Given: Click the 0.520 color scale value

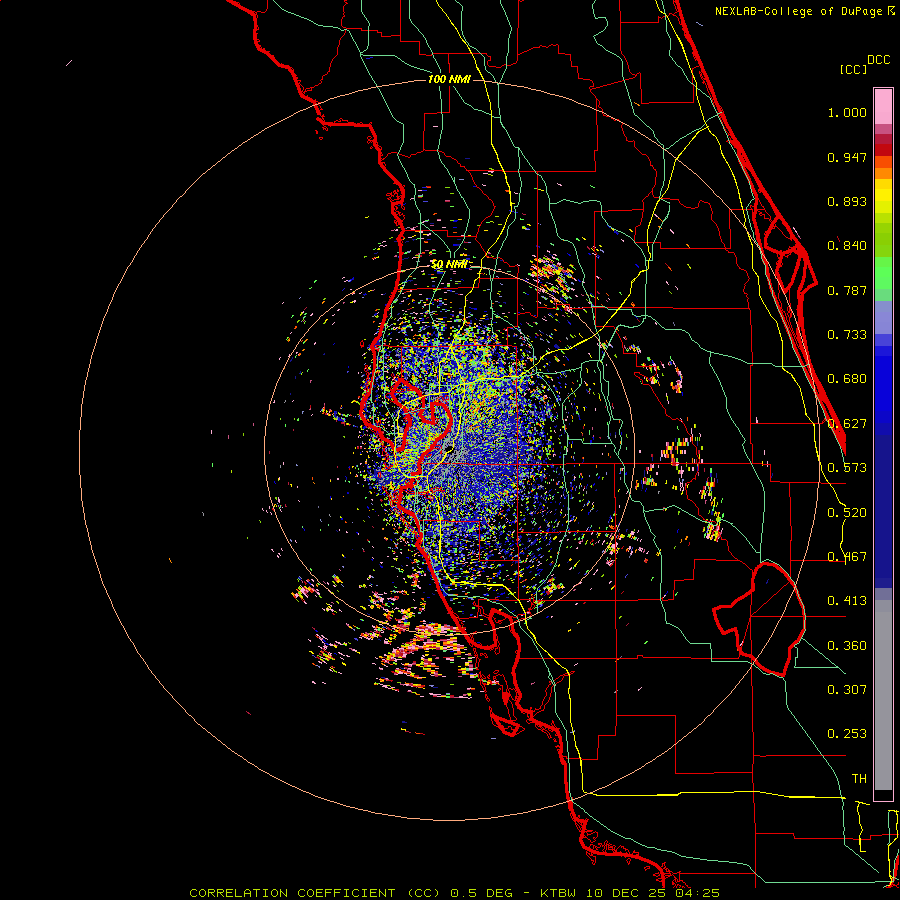Looking at the screenshot, I should pyautogui.click(x=847, y=513).
